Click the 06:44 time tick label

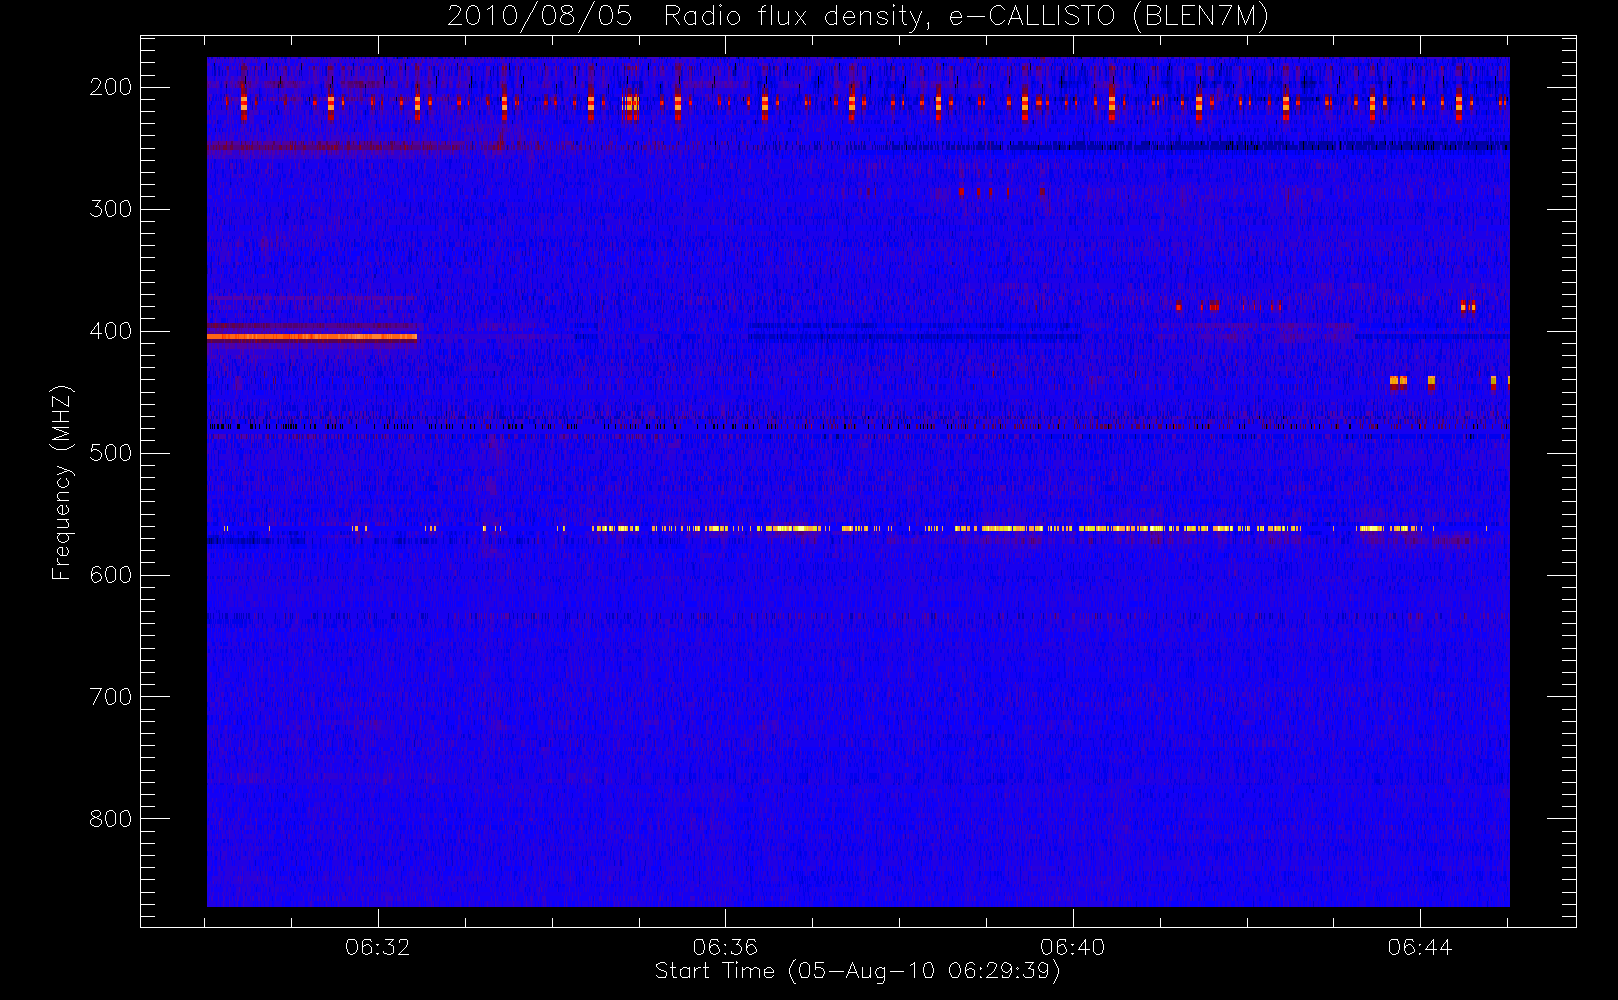[1420, 947]
